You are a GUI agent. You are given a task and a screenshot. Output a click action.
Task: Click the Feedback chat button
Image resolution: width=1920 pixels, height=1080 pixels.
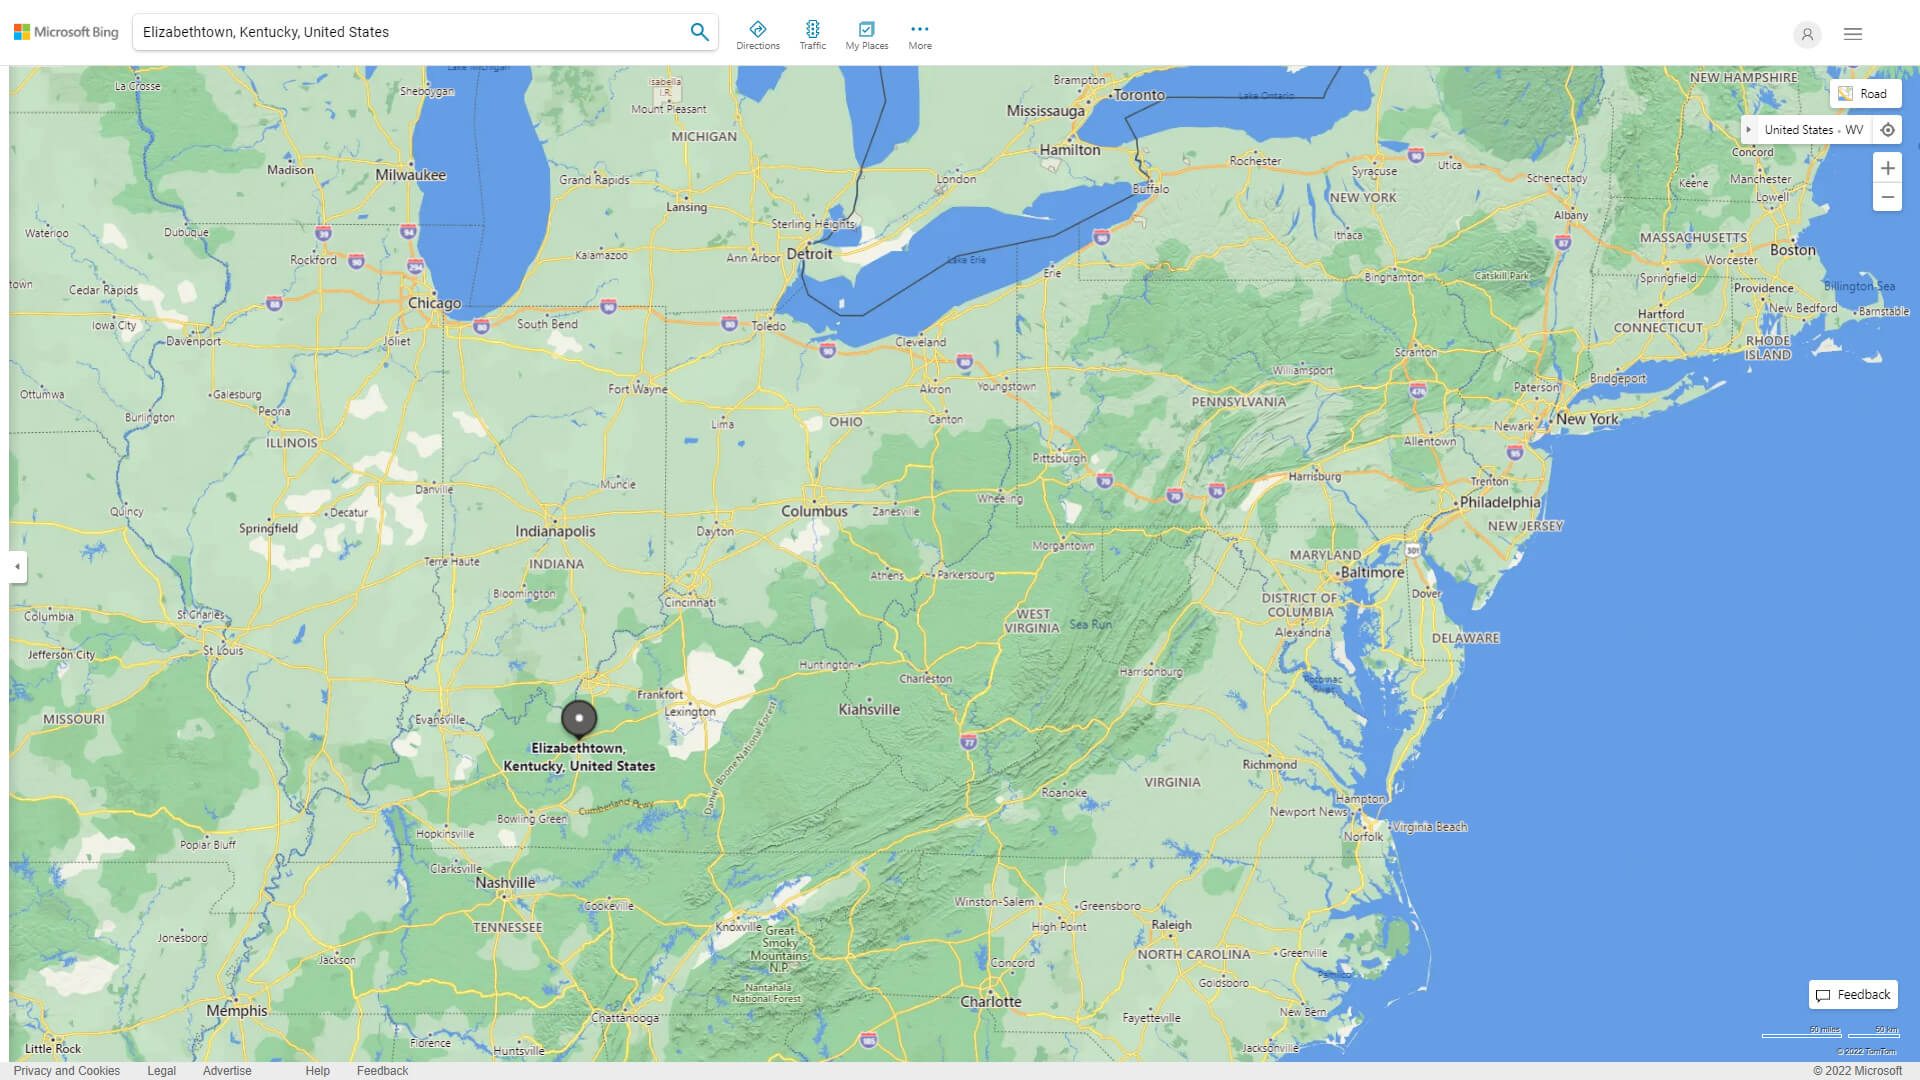(1852, 995)
